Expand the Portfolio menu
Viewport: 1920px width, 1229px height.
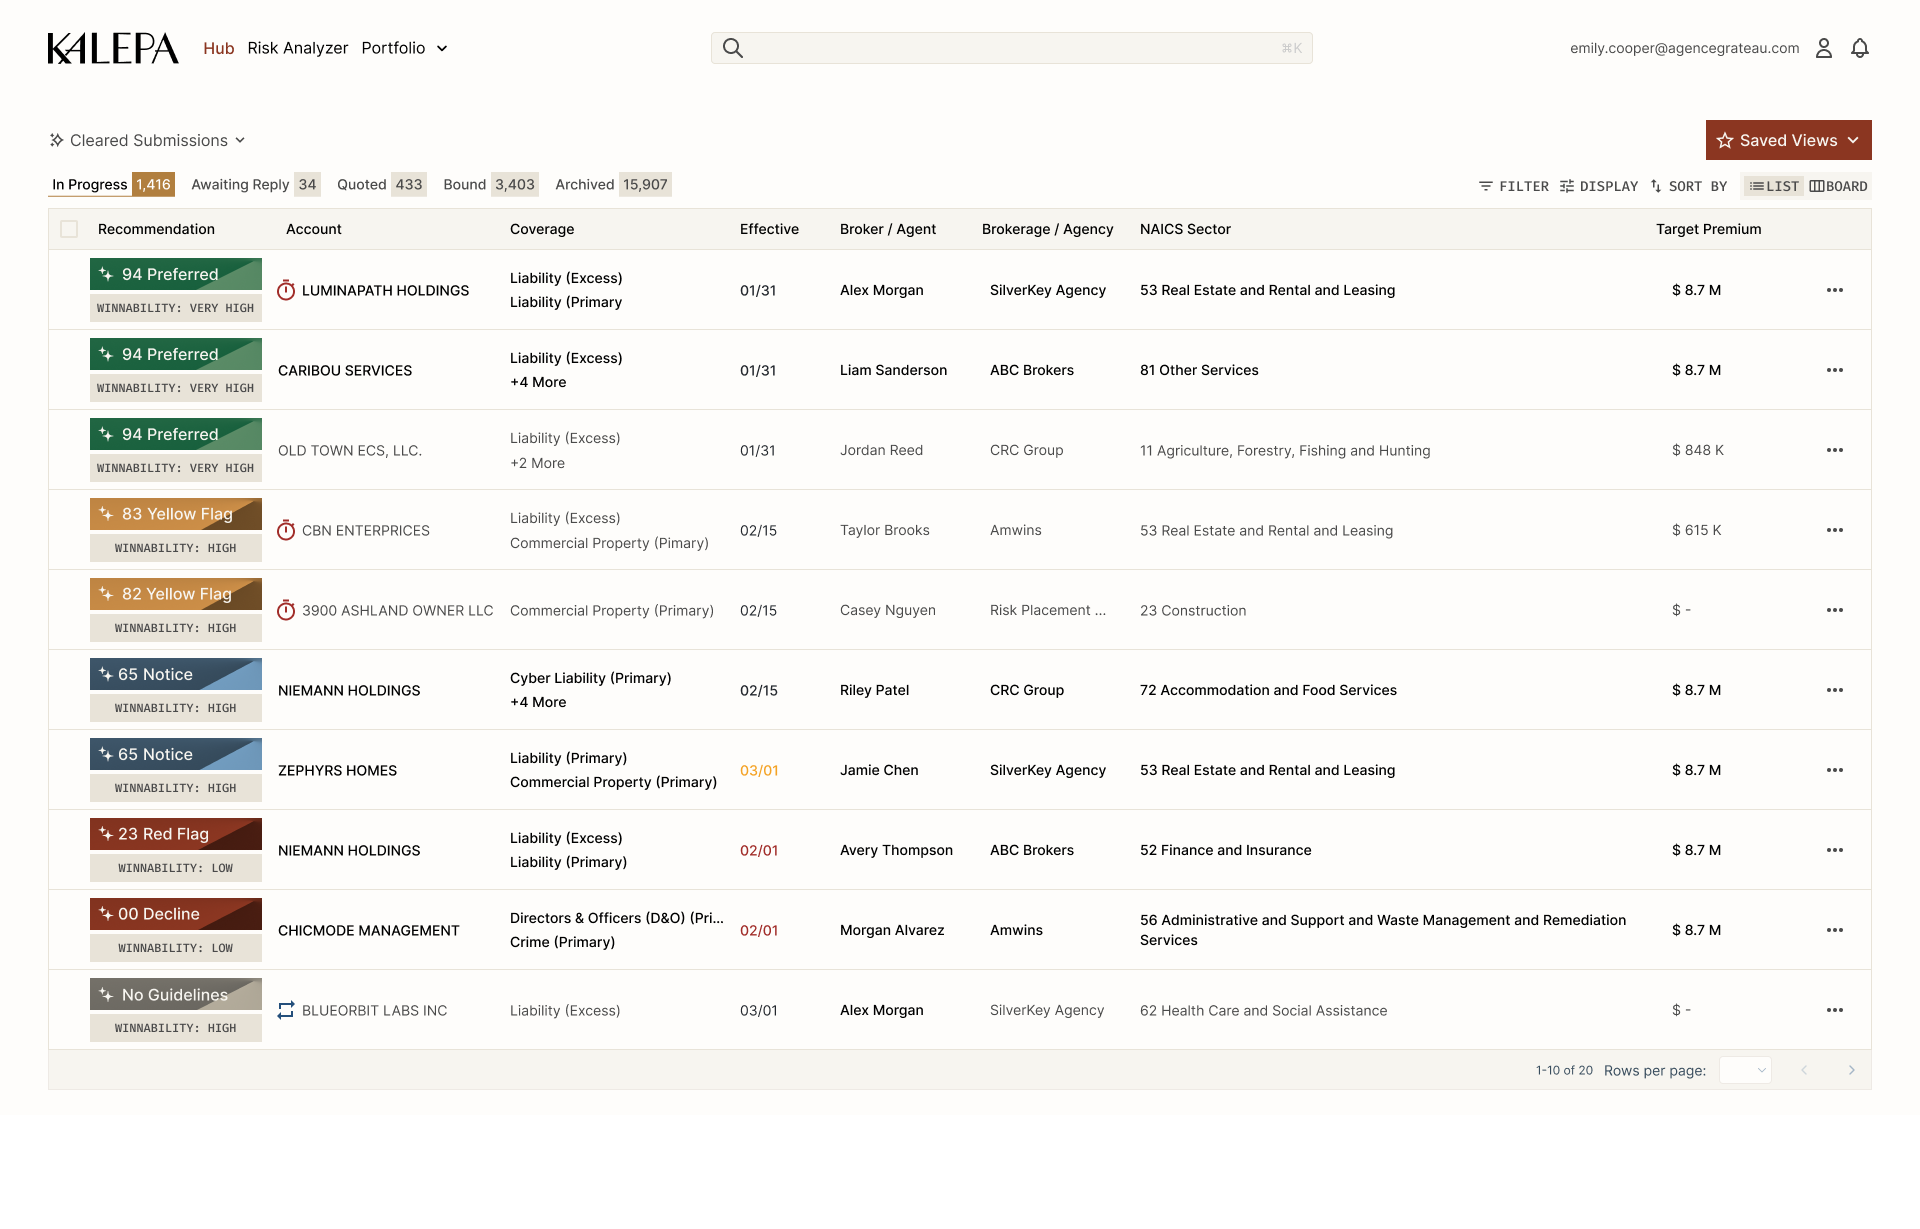[404, 48]
